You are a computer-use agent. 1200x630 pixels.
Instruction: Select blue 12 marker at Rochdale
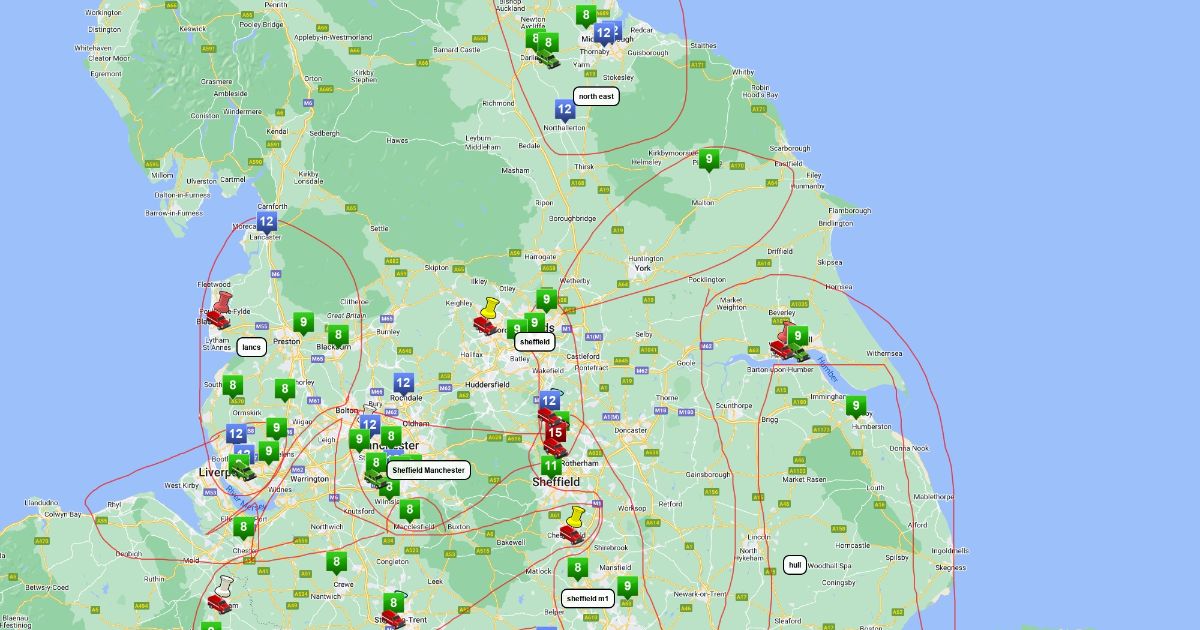click(x=403, y=383)
